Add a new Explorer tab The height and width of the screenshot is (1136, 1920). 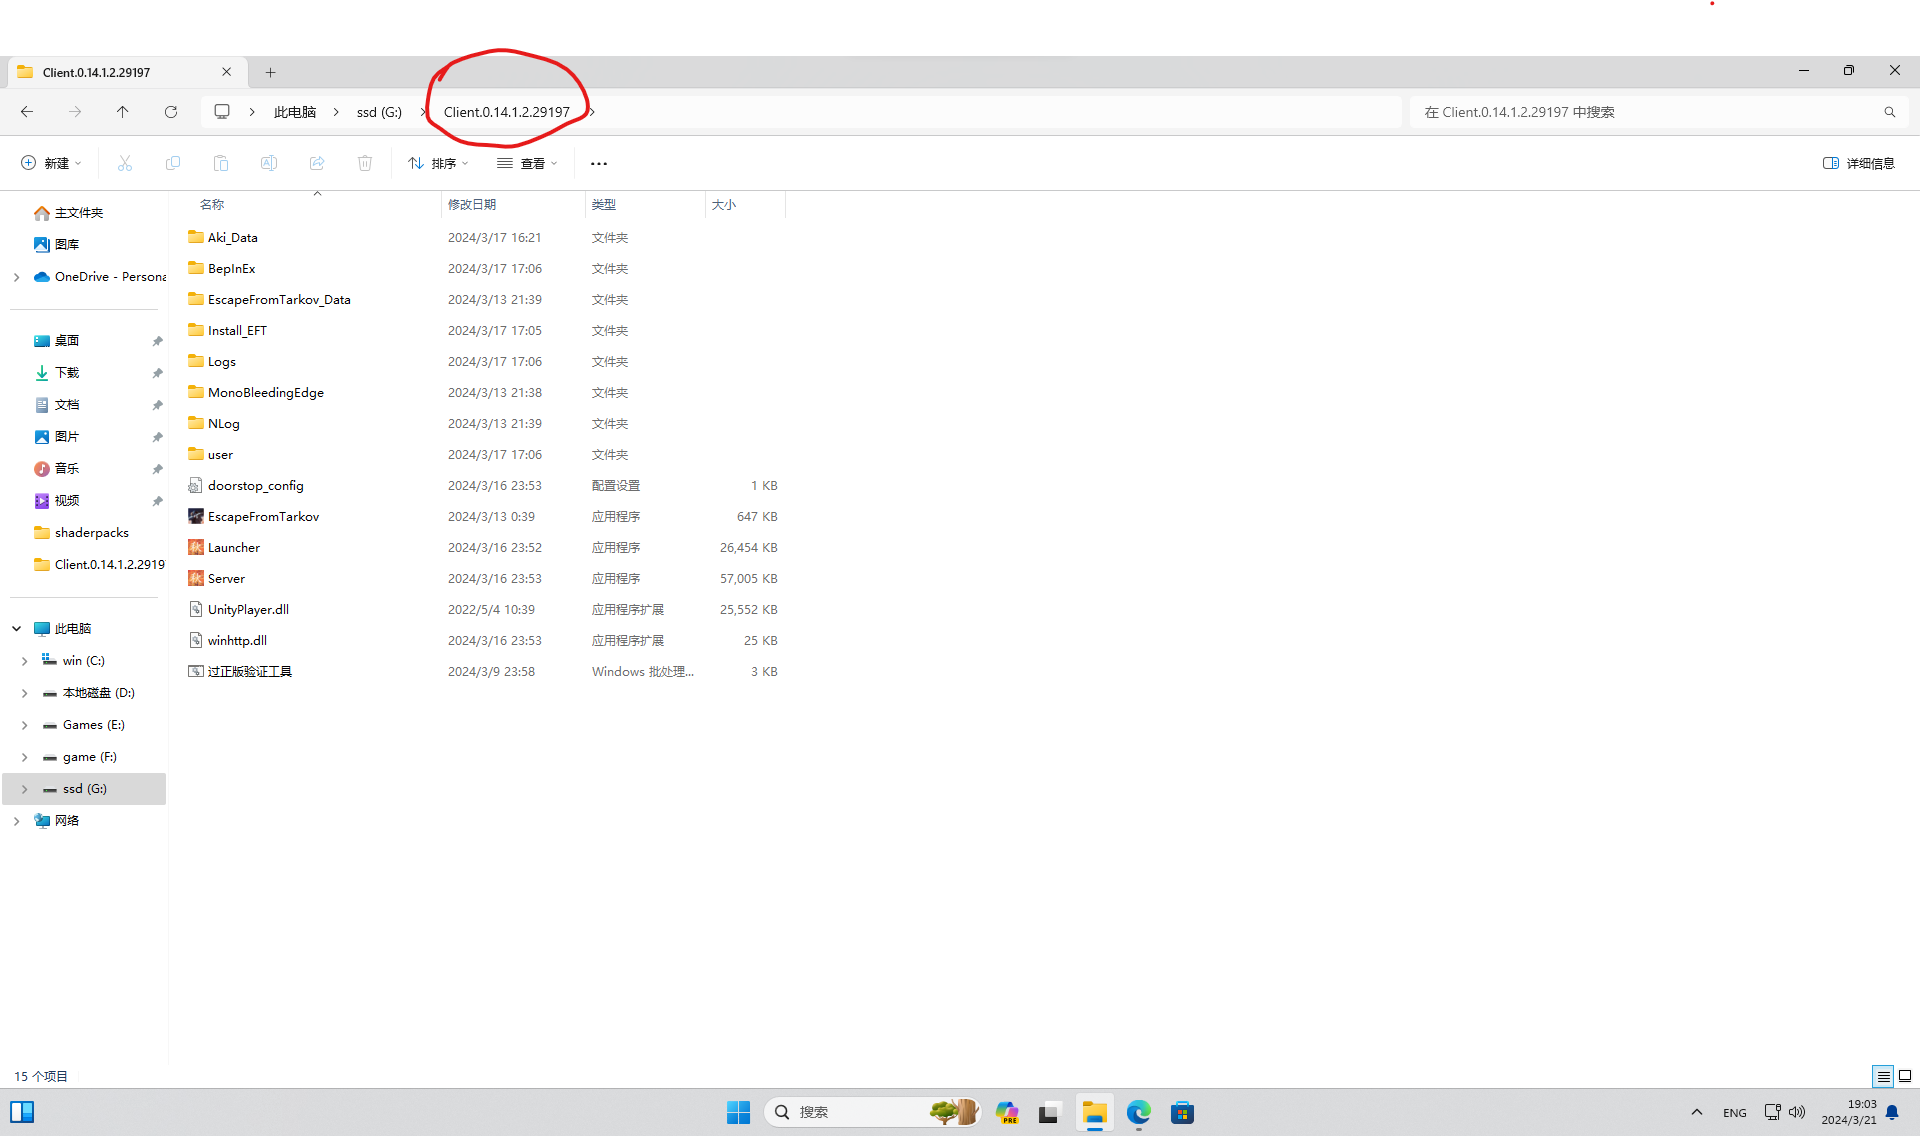270,72
